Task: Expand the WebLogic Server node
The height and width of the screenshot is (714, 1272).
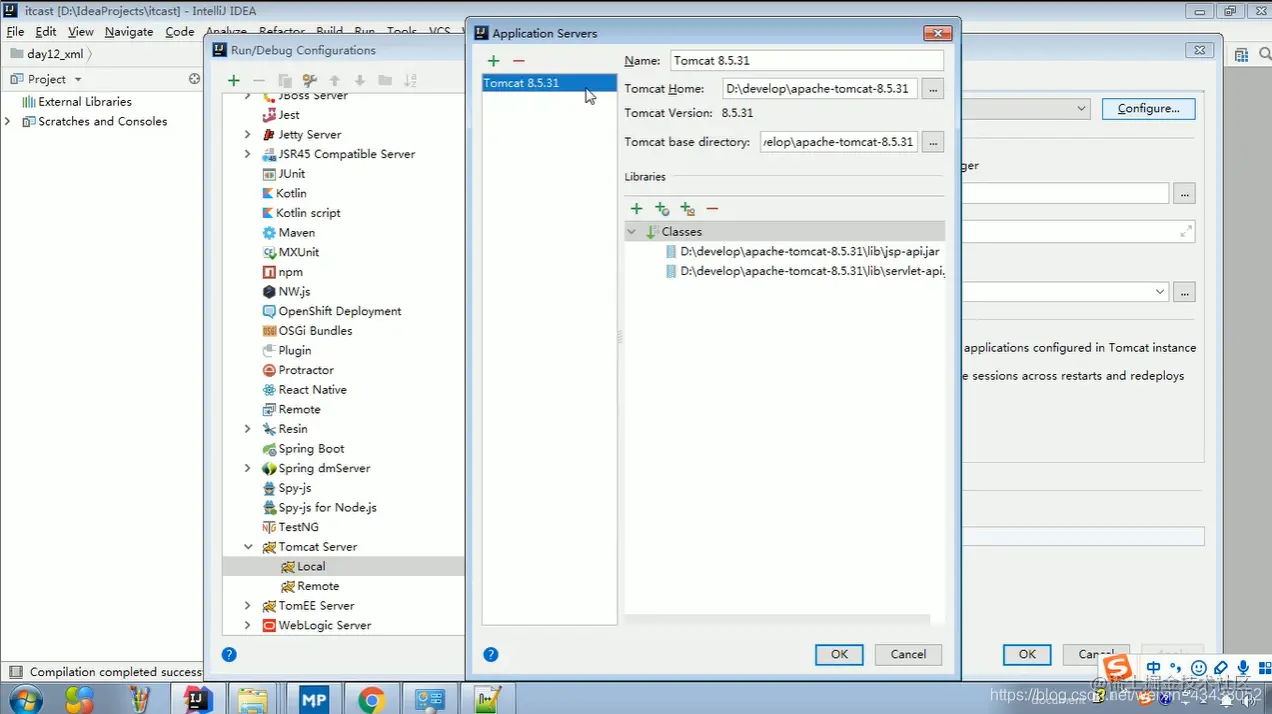Action: [x=248, y=625]
